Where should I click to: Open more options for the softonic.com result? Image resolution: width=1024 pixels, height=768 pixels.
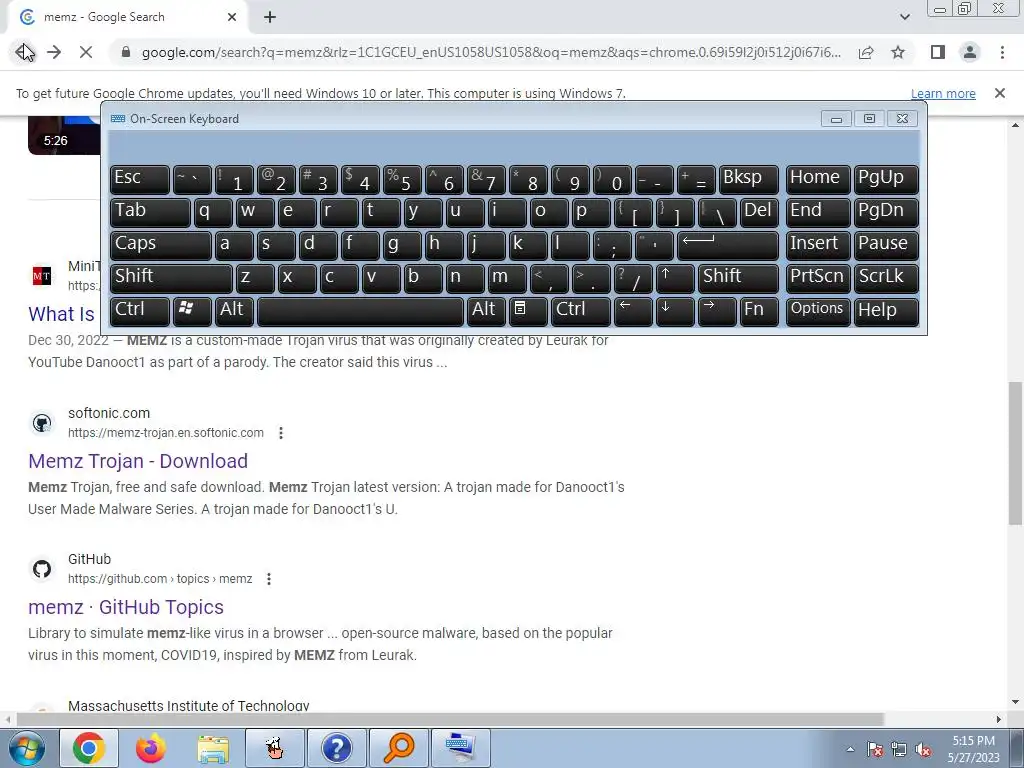[x=281, y=433]
